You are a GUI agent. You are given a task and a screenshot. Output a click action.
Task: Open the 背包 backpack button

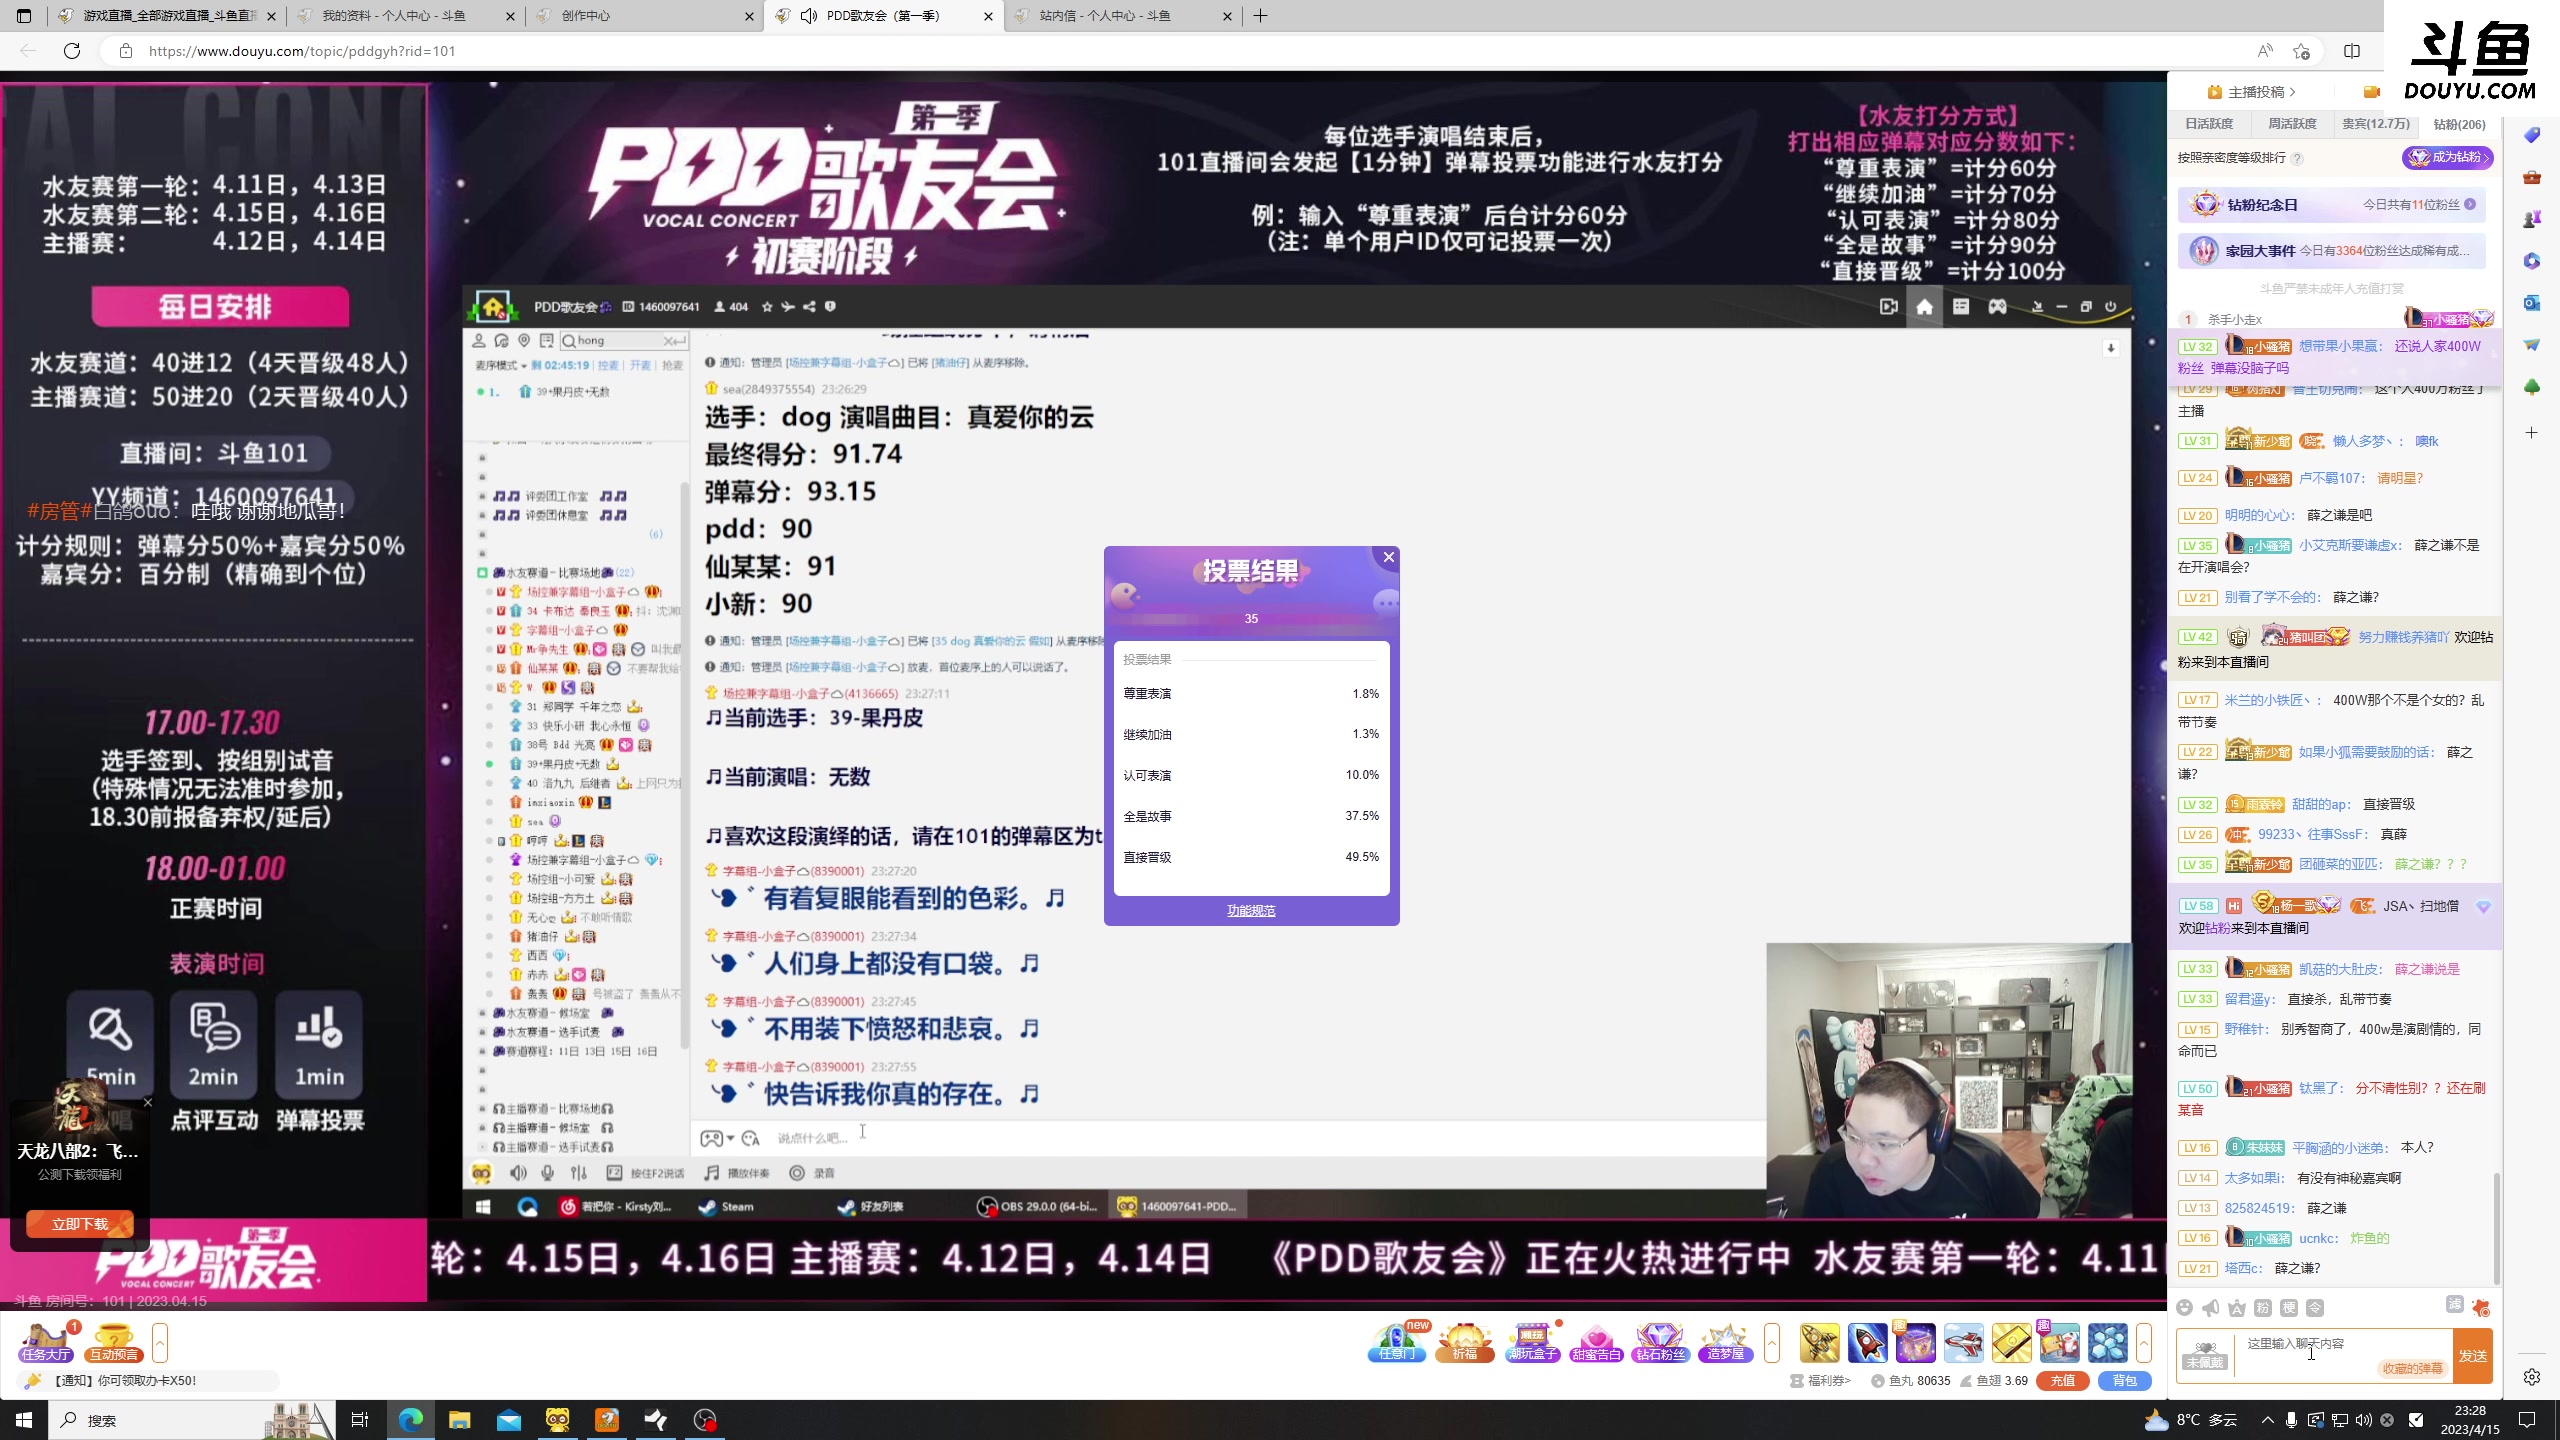pyautogui.click(x=2125, y=1380)
